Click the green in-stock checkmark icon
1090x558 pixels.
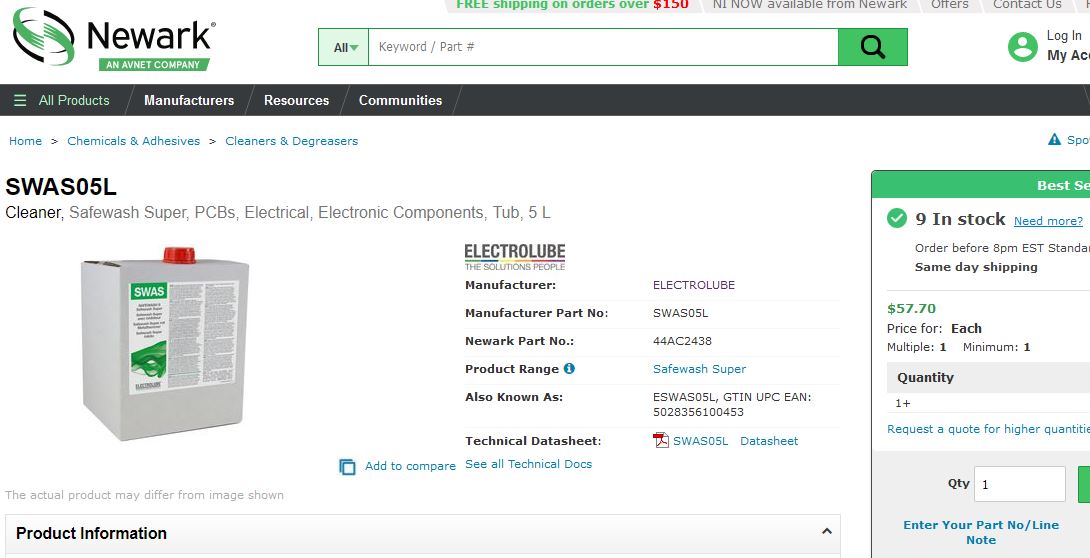point(897,218)
